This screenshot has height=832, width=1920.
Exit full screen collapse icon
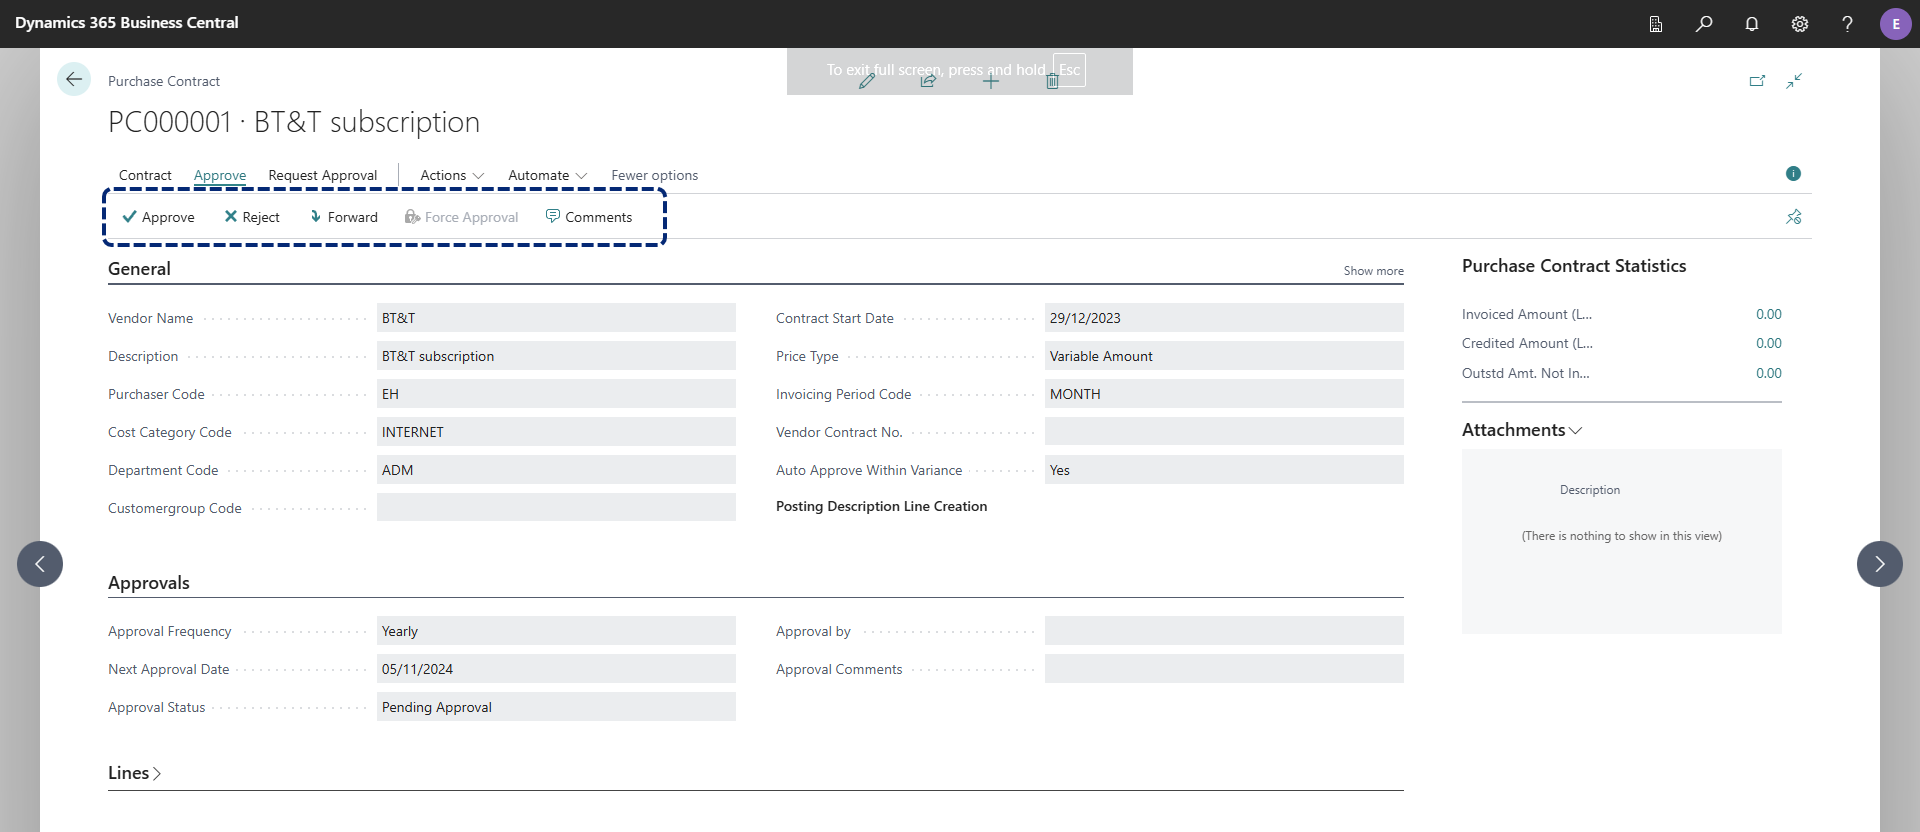point(1794,81)
